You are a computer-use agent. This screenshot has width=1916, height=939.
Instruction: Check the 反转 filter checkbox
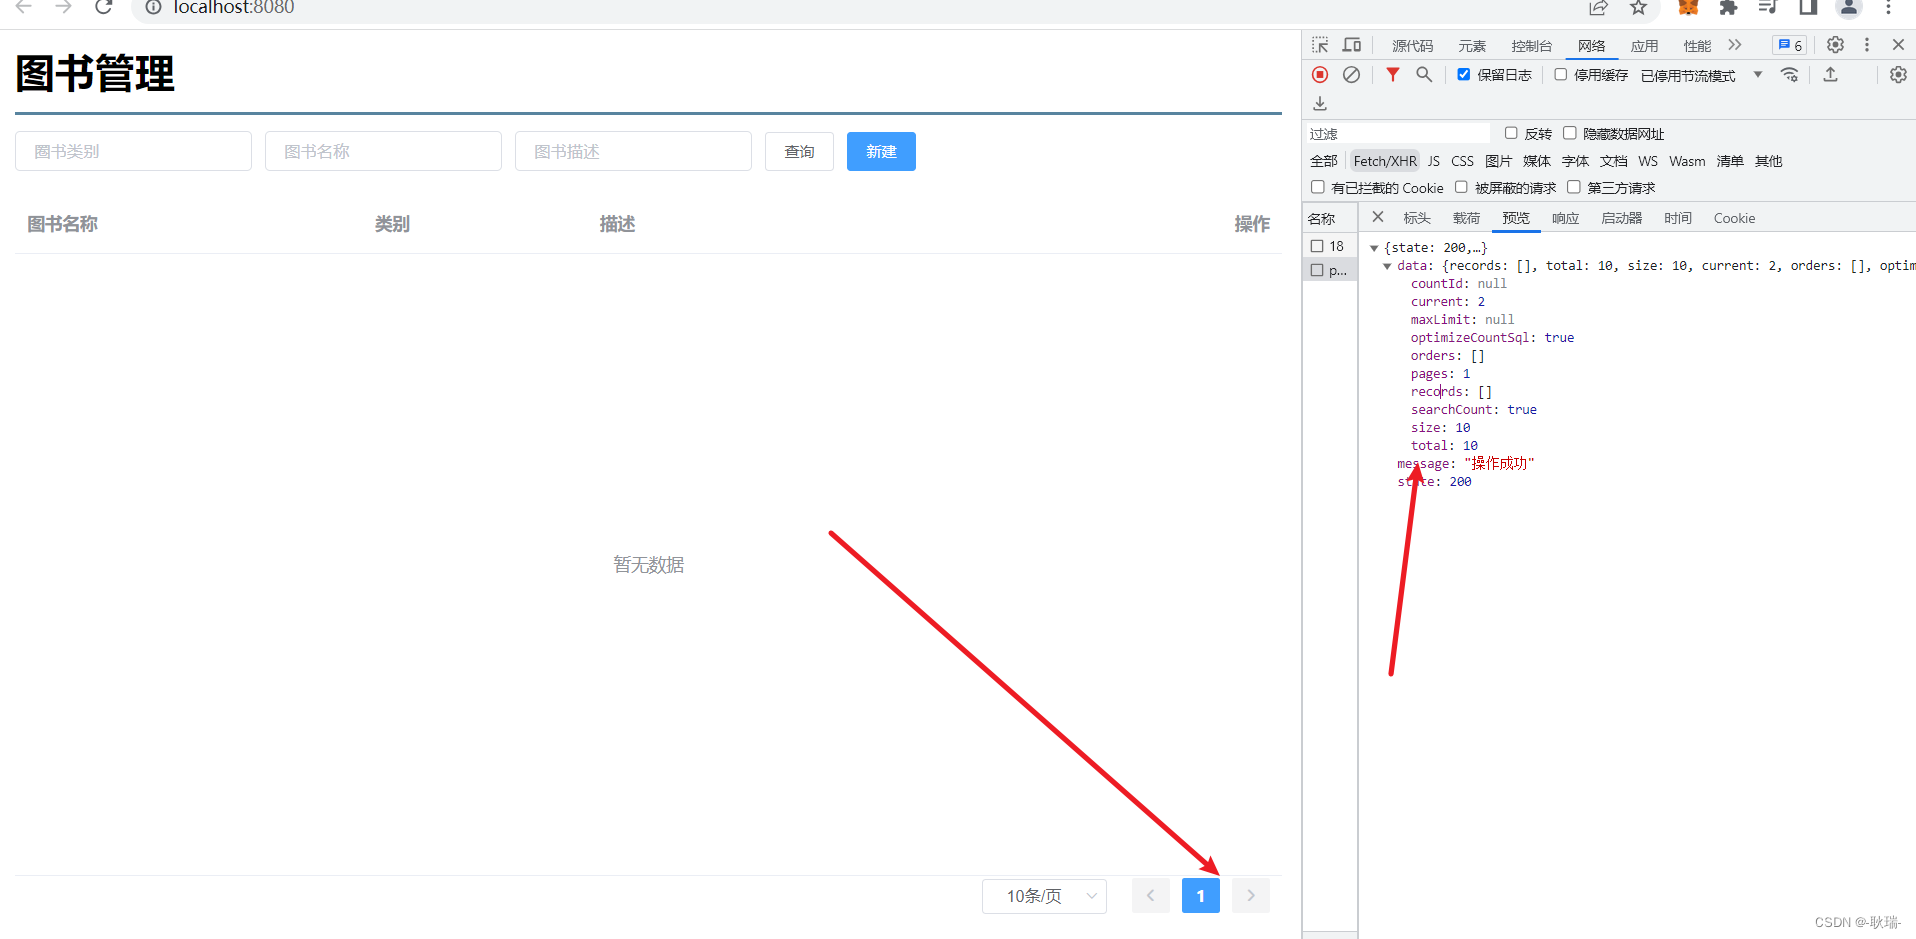coord(1511,133)
